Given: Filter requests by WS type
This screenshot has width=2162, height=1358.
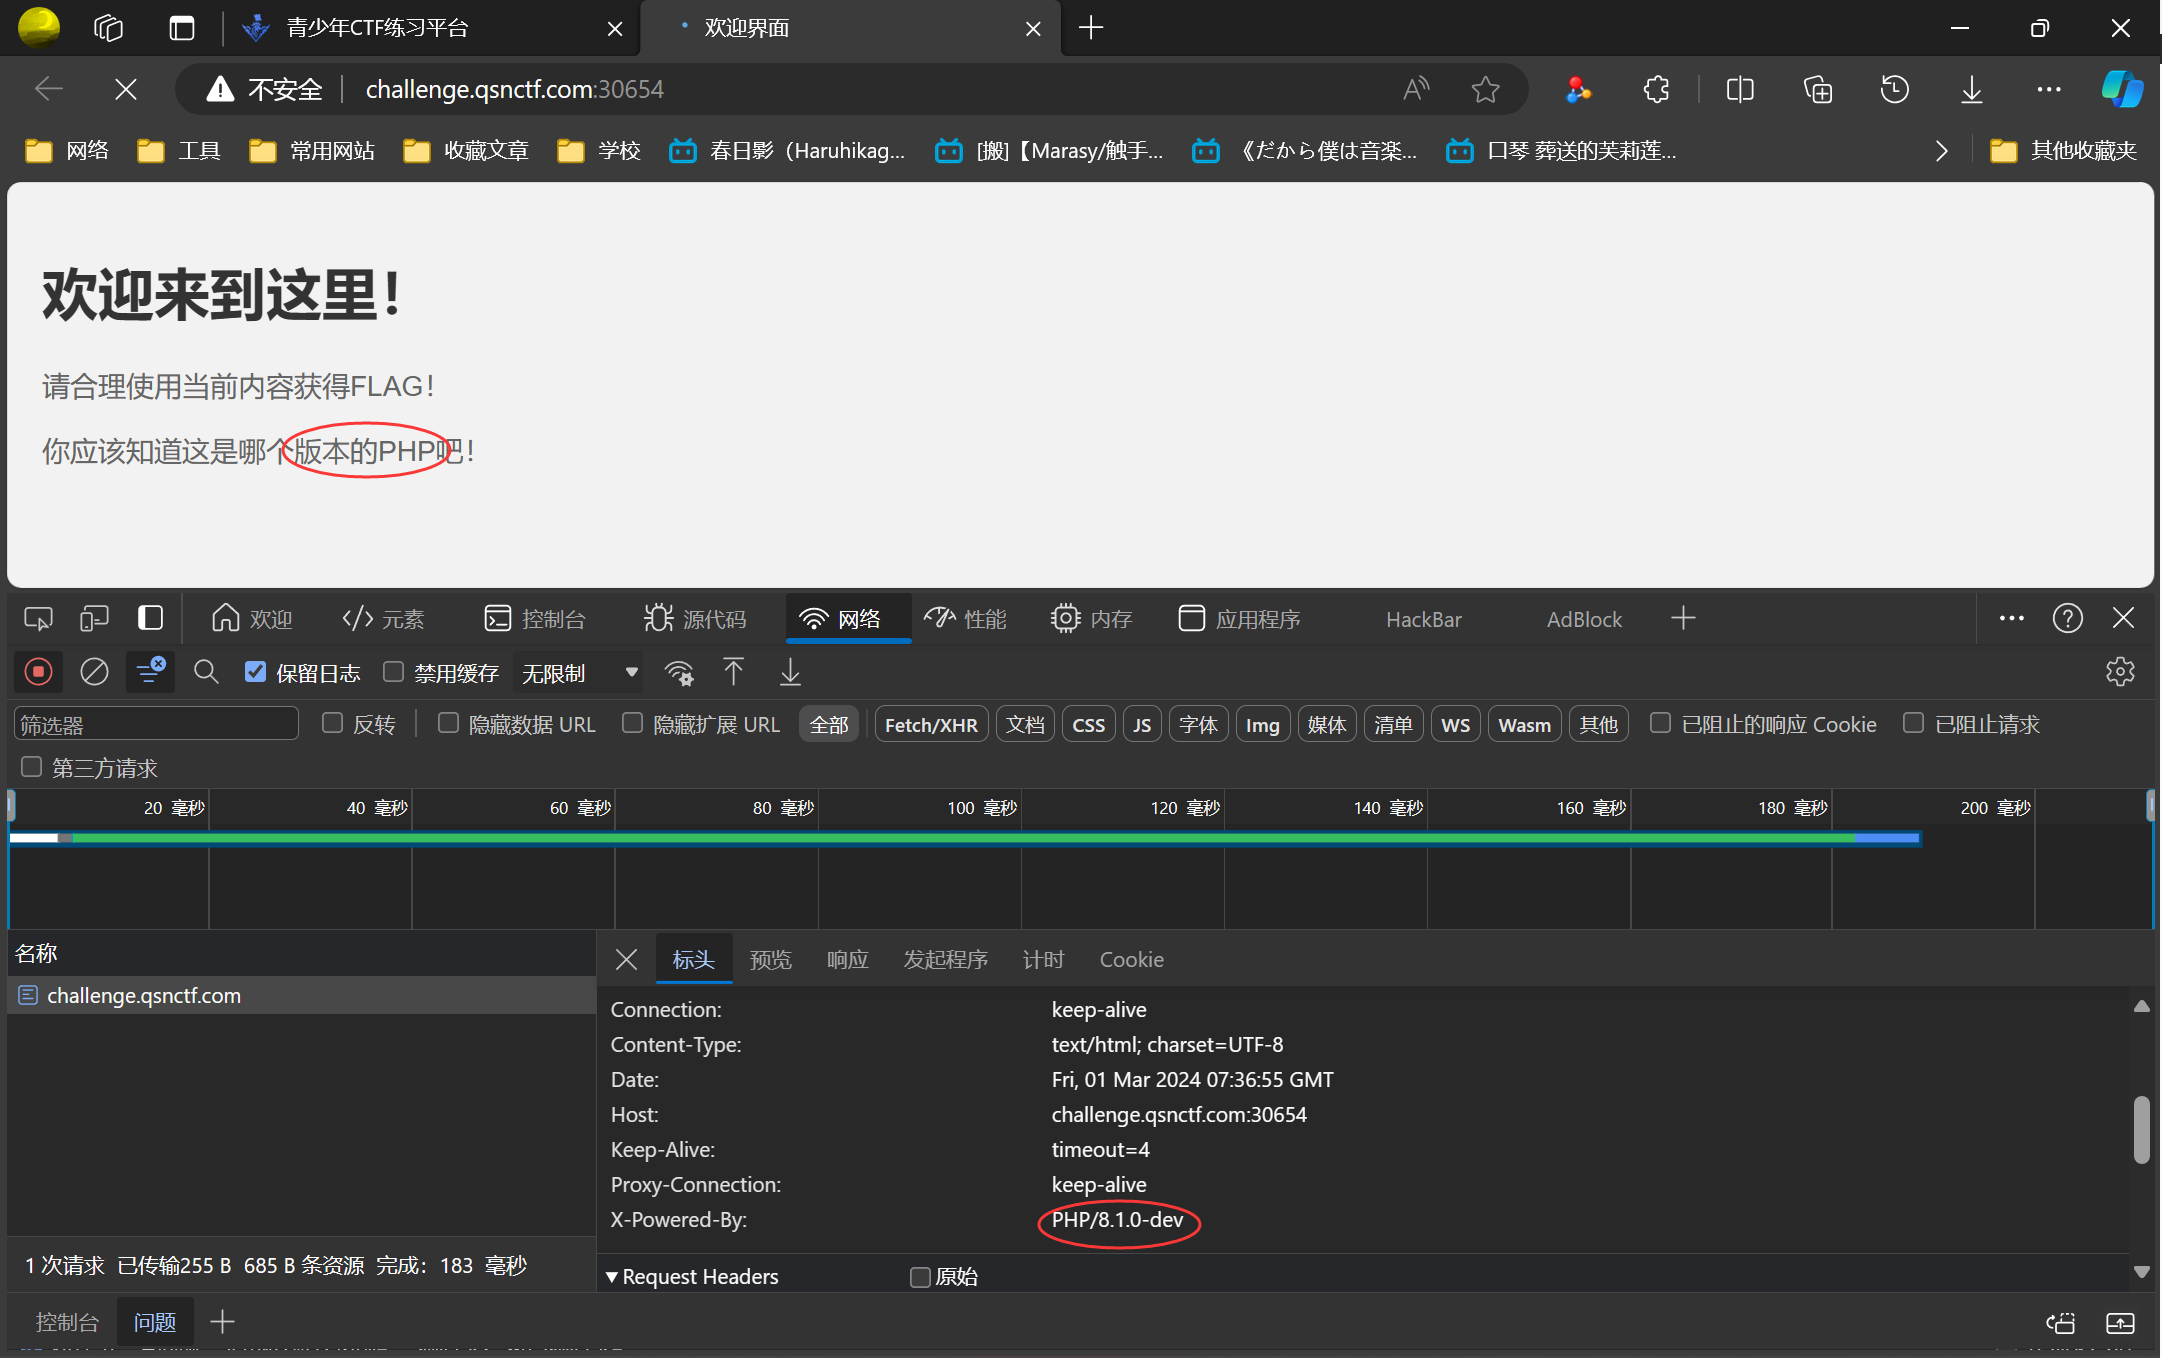Looking at the screenshot, I should 1455,724.
